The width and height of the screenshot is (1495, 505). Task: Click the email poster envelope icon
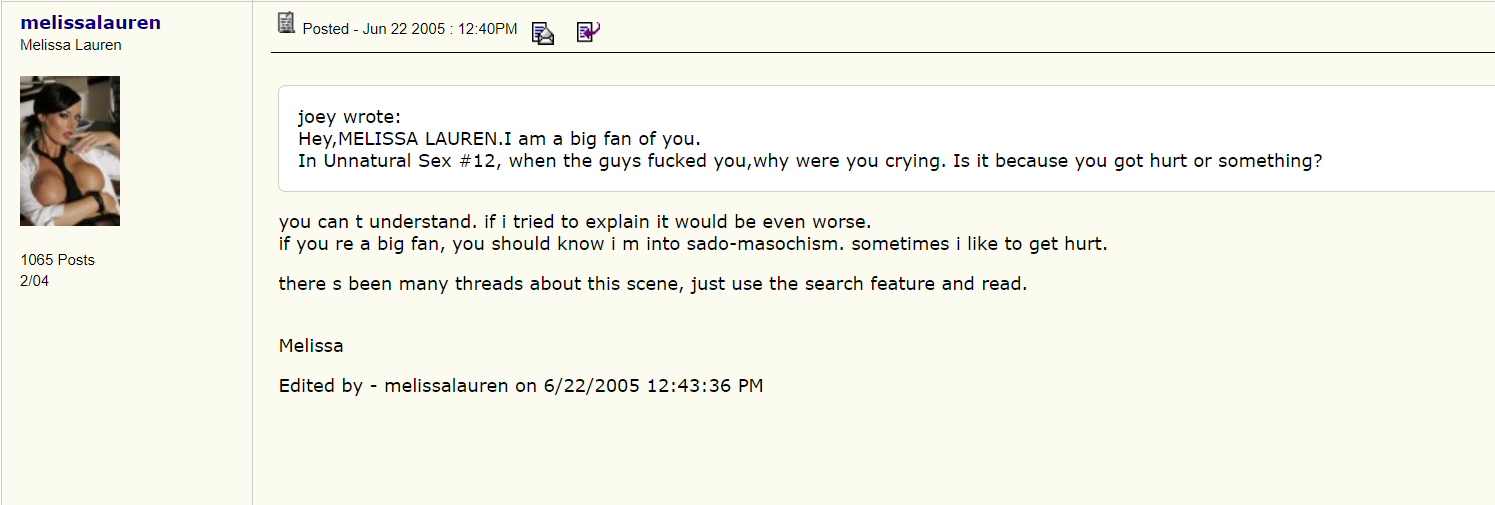[543, 33]
